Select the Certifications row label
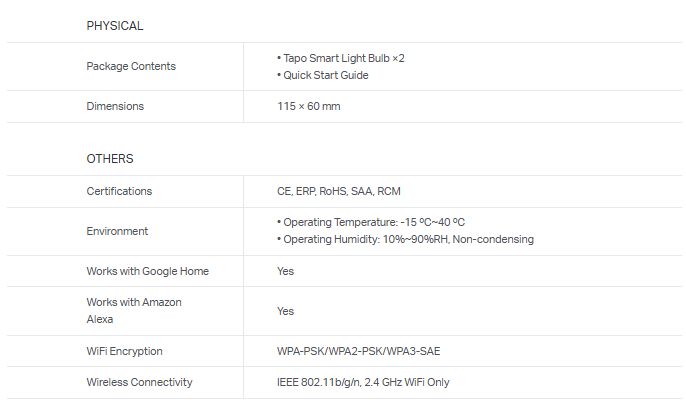Viewport: 686px width, 414px height. pyautogui.click(x=119, y=191)
